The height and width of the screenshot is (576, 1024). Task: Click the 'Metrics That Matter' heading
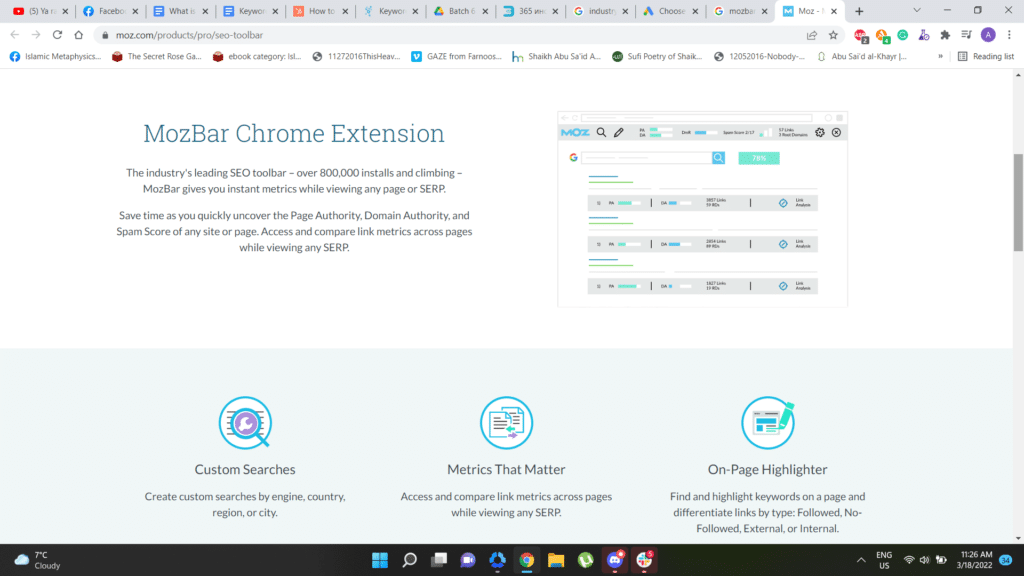[x=506, y=470]
